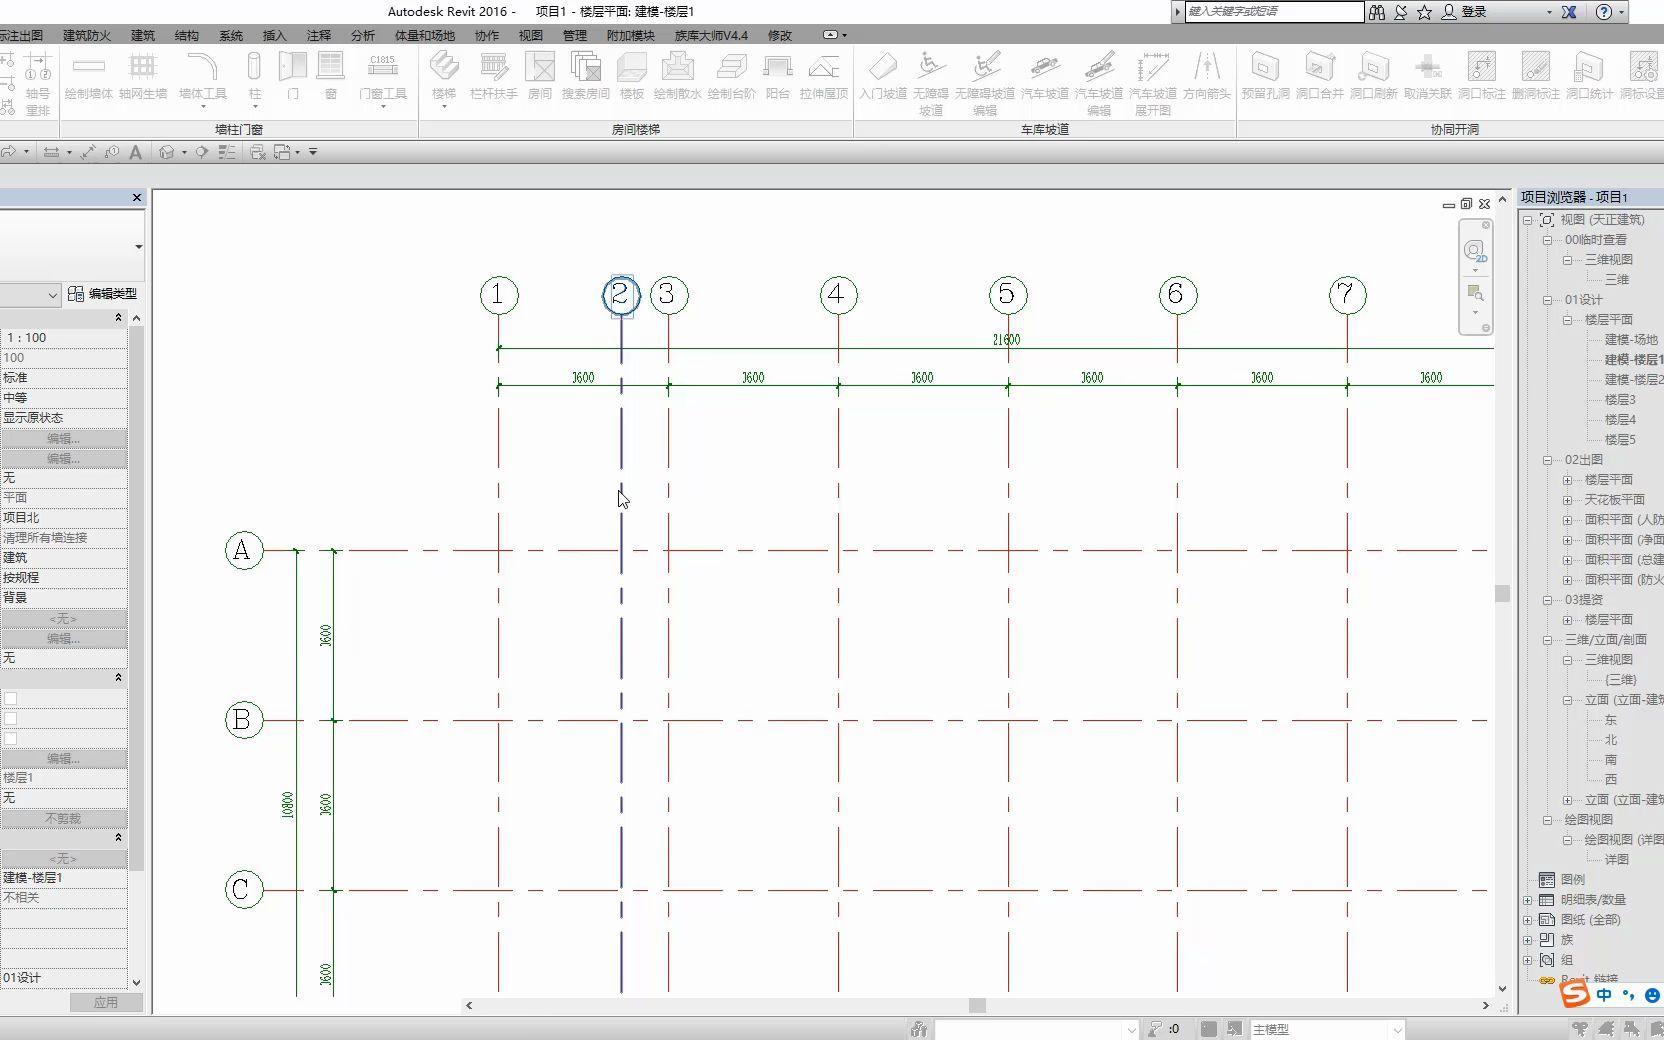Select the 入门坡道 entrance ramp tool
The width and height of the screenshot is (1664, 1040).
tap(883, 76)
